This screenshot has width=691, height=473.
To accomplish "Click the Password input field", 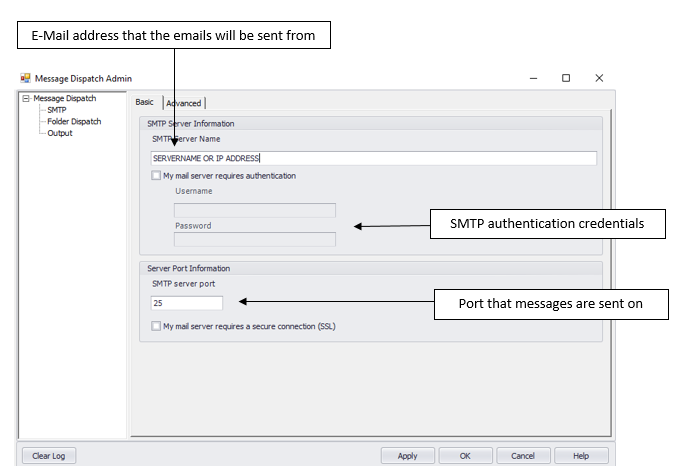I will 255,239.
